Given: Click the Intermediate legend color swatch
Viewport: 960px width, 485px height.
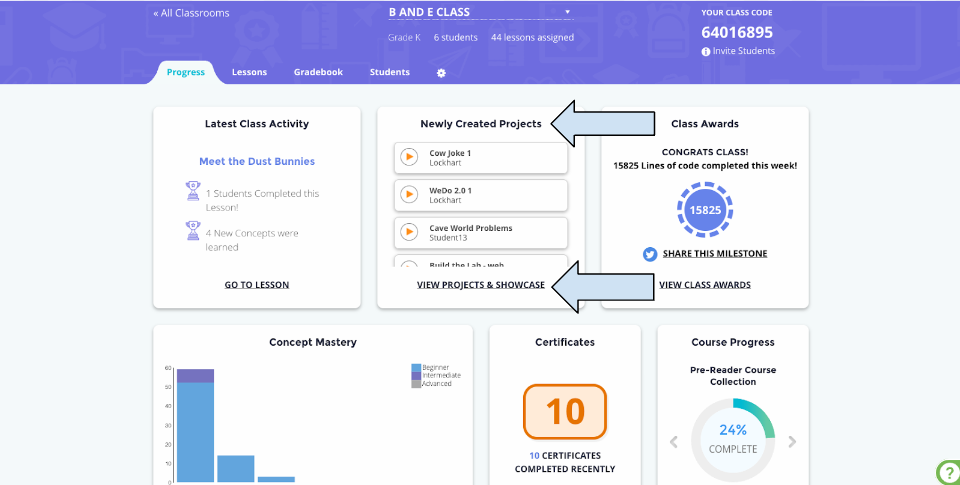Looking at the screenshot, I should pos(416,375).
